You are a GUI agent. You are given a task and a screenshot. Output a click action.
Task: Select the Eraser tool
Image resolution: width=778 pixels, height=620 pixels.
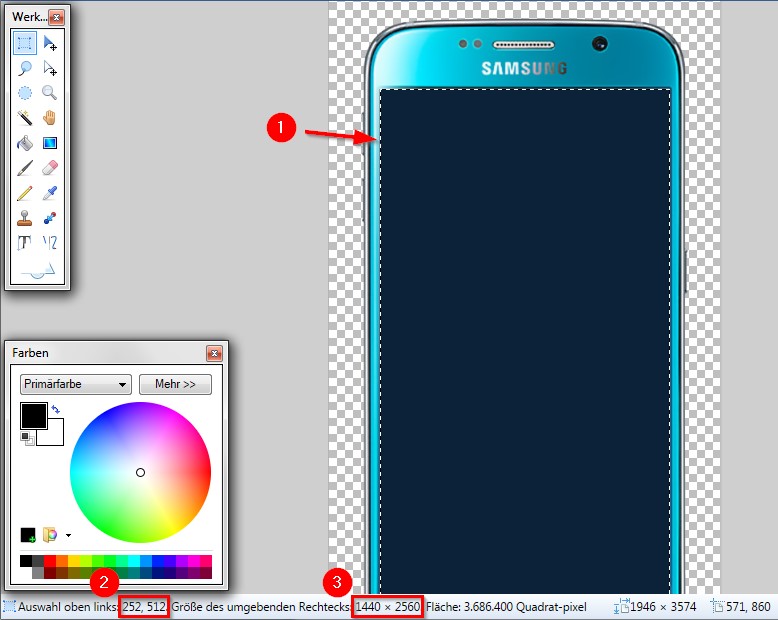tap(50, 168)
